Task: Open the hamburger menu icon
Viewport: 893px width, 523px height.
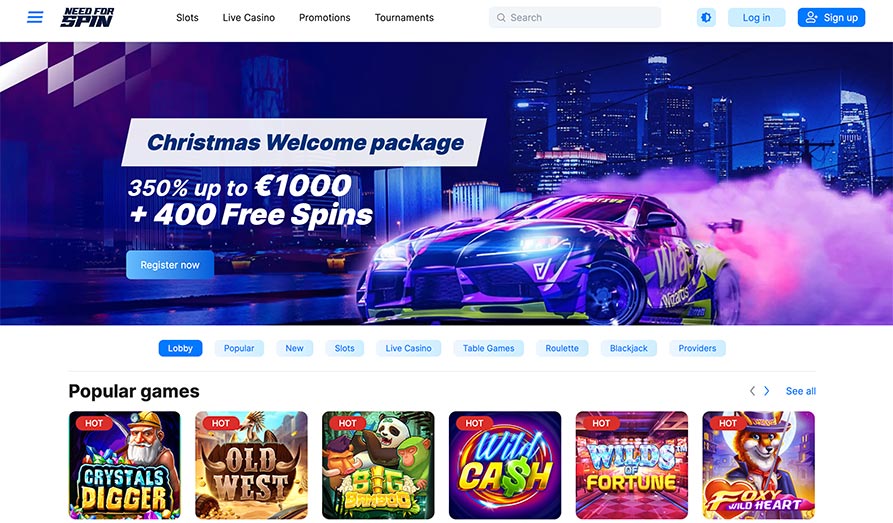Action: tap(35, 17)
